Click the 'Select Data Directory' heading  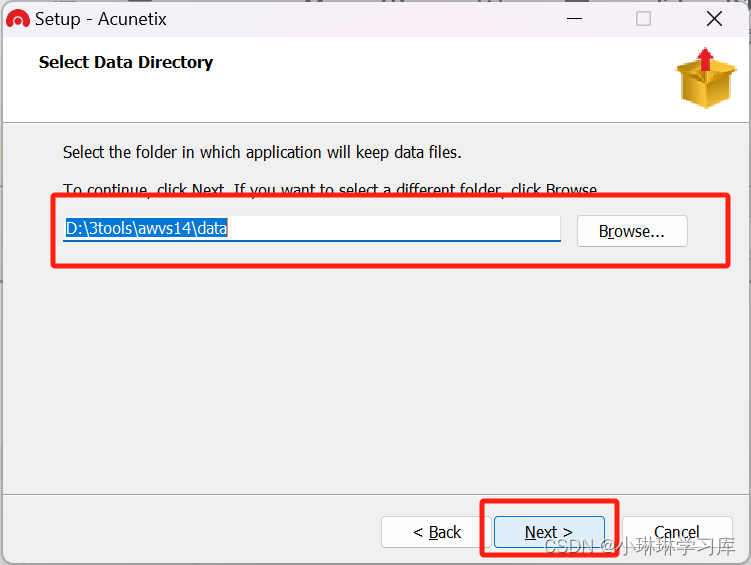[126, 62]
